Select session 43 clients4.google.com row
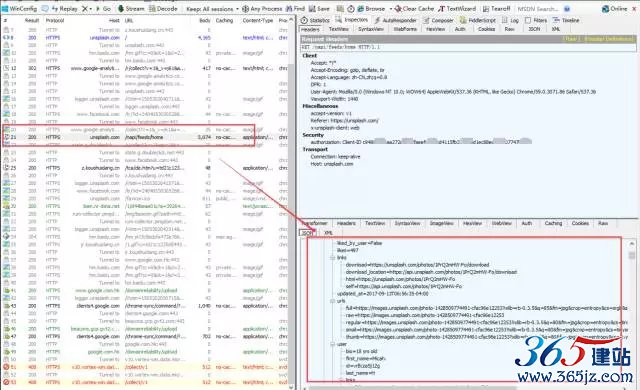 pyautogui.click(x=145, y=306)
